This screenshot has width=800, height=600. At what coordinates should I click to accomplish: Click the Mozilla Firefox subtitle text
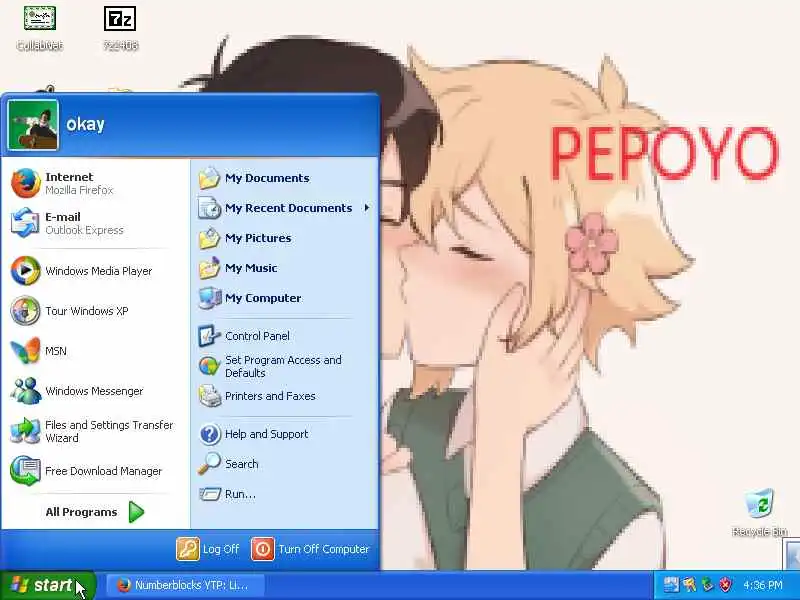click(79, 190)
